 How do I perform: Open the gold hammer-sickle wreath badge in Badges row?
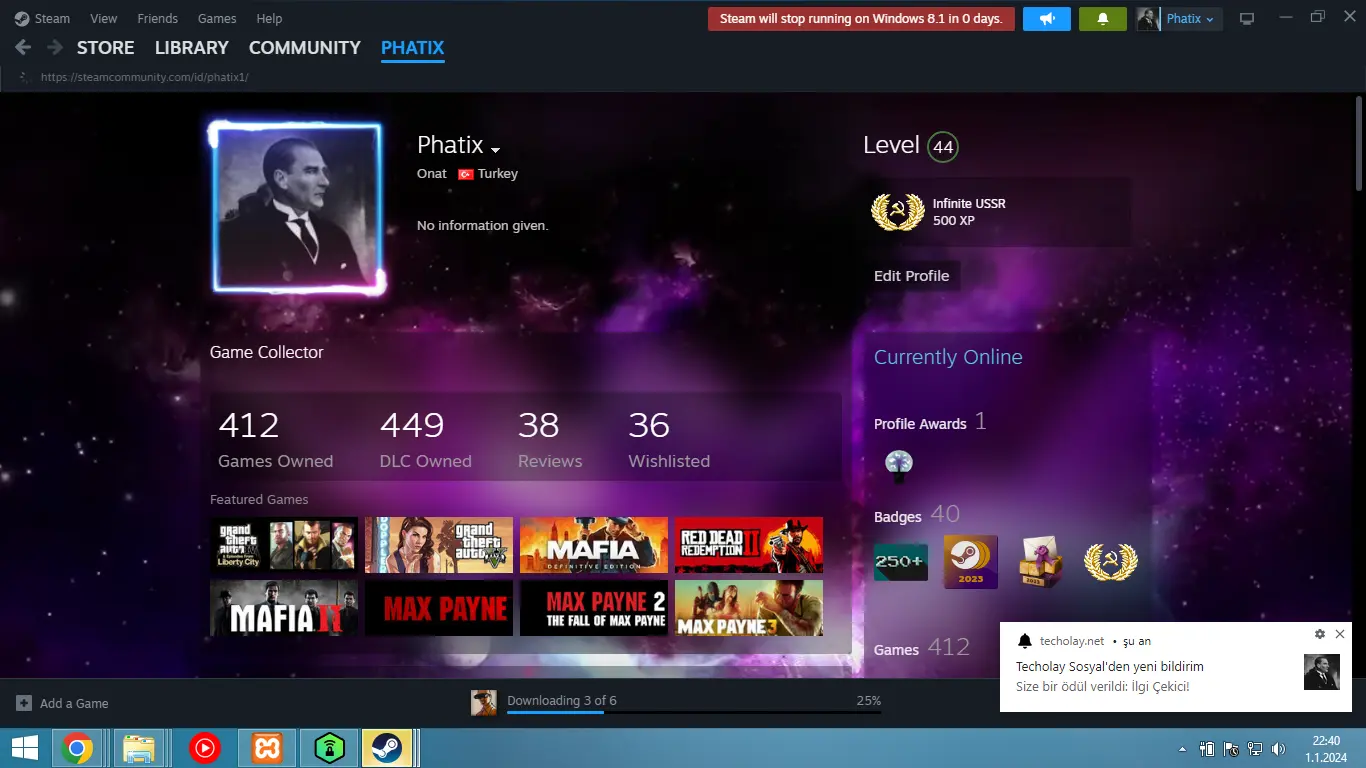pos(1111,562)
